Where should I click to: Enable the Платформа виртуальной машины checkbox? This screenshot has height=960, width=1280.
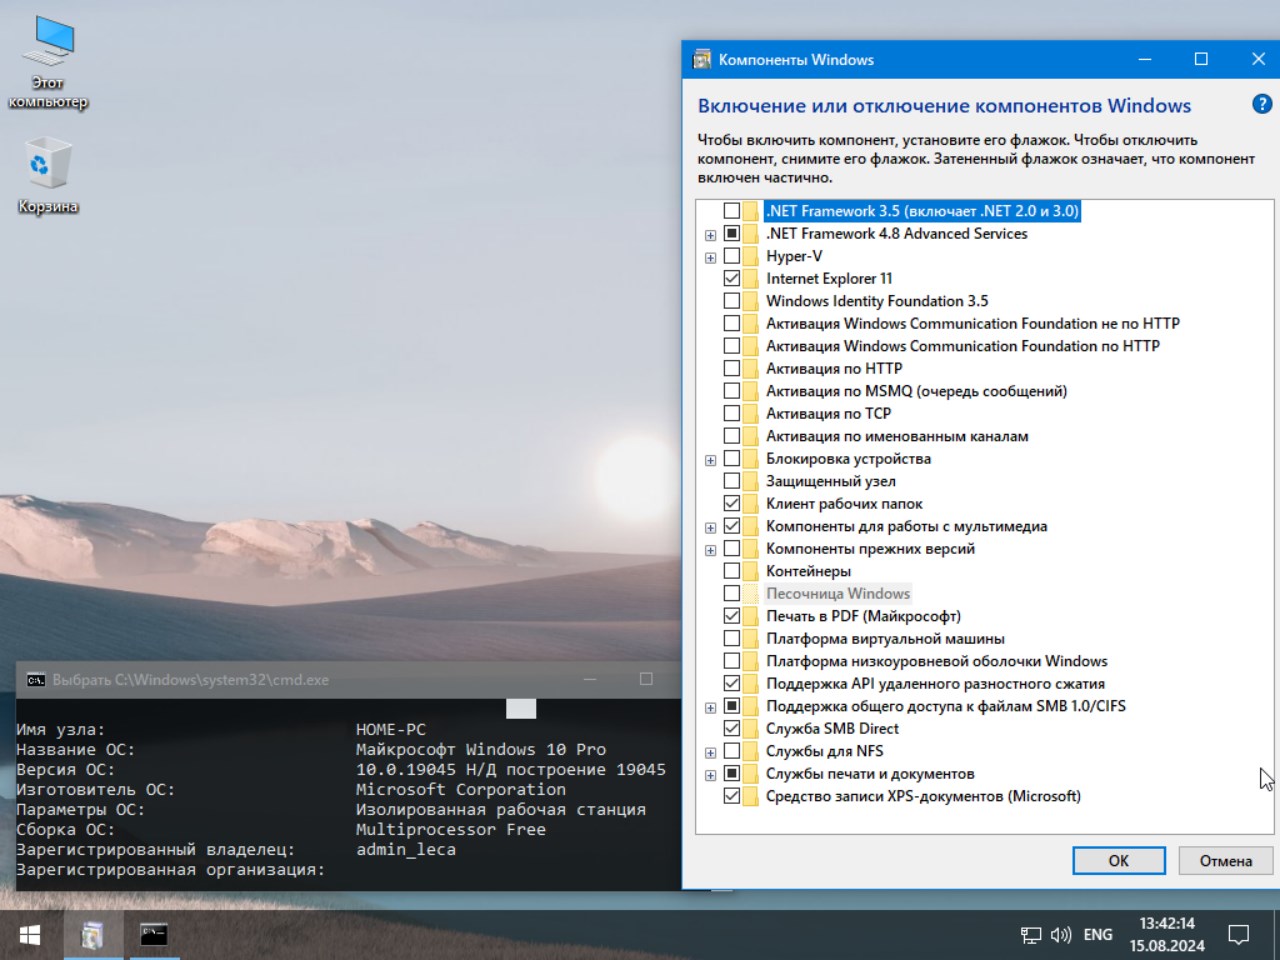pos(732,639)
